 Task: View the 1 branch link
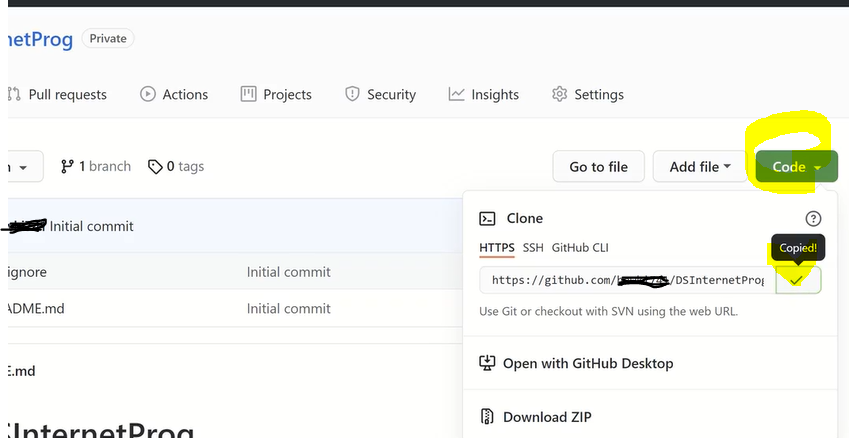click(x=96, y=166)
